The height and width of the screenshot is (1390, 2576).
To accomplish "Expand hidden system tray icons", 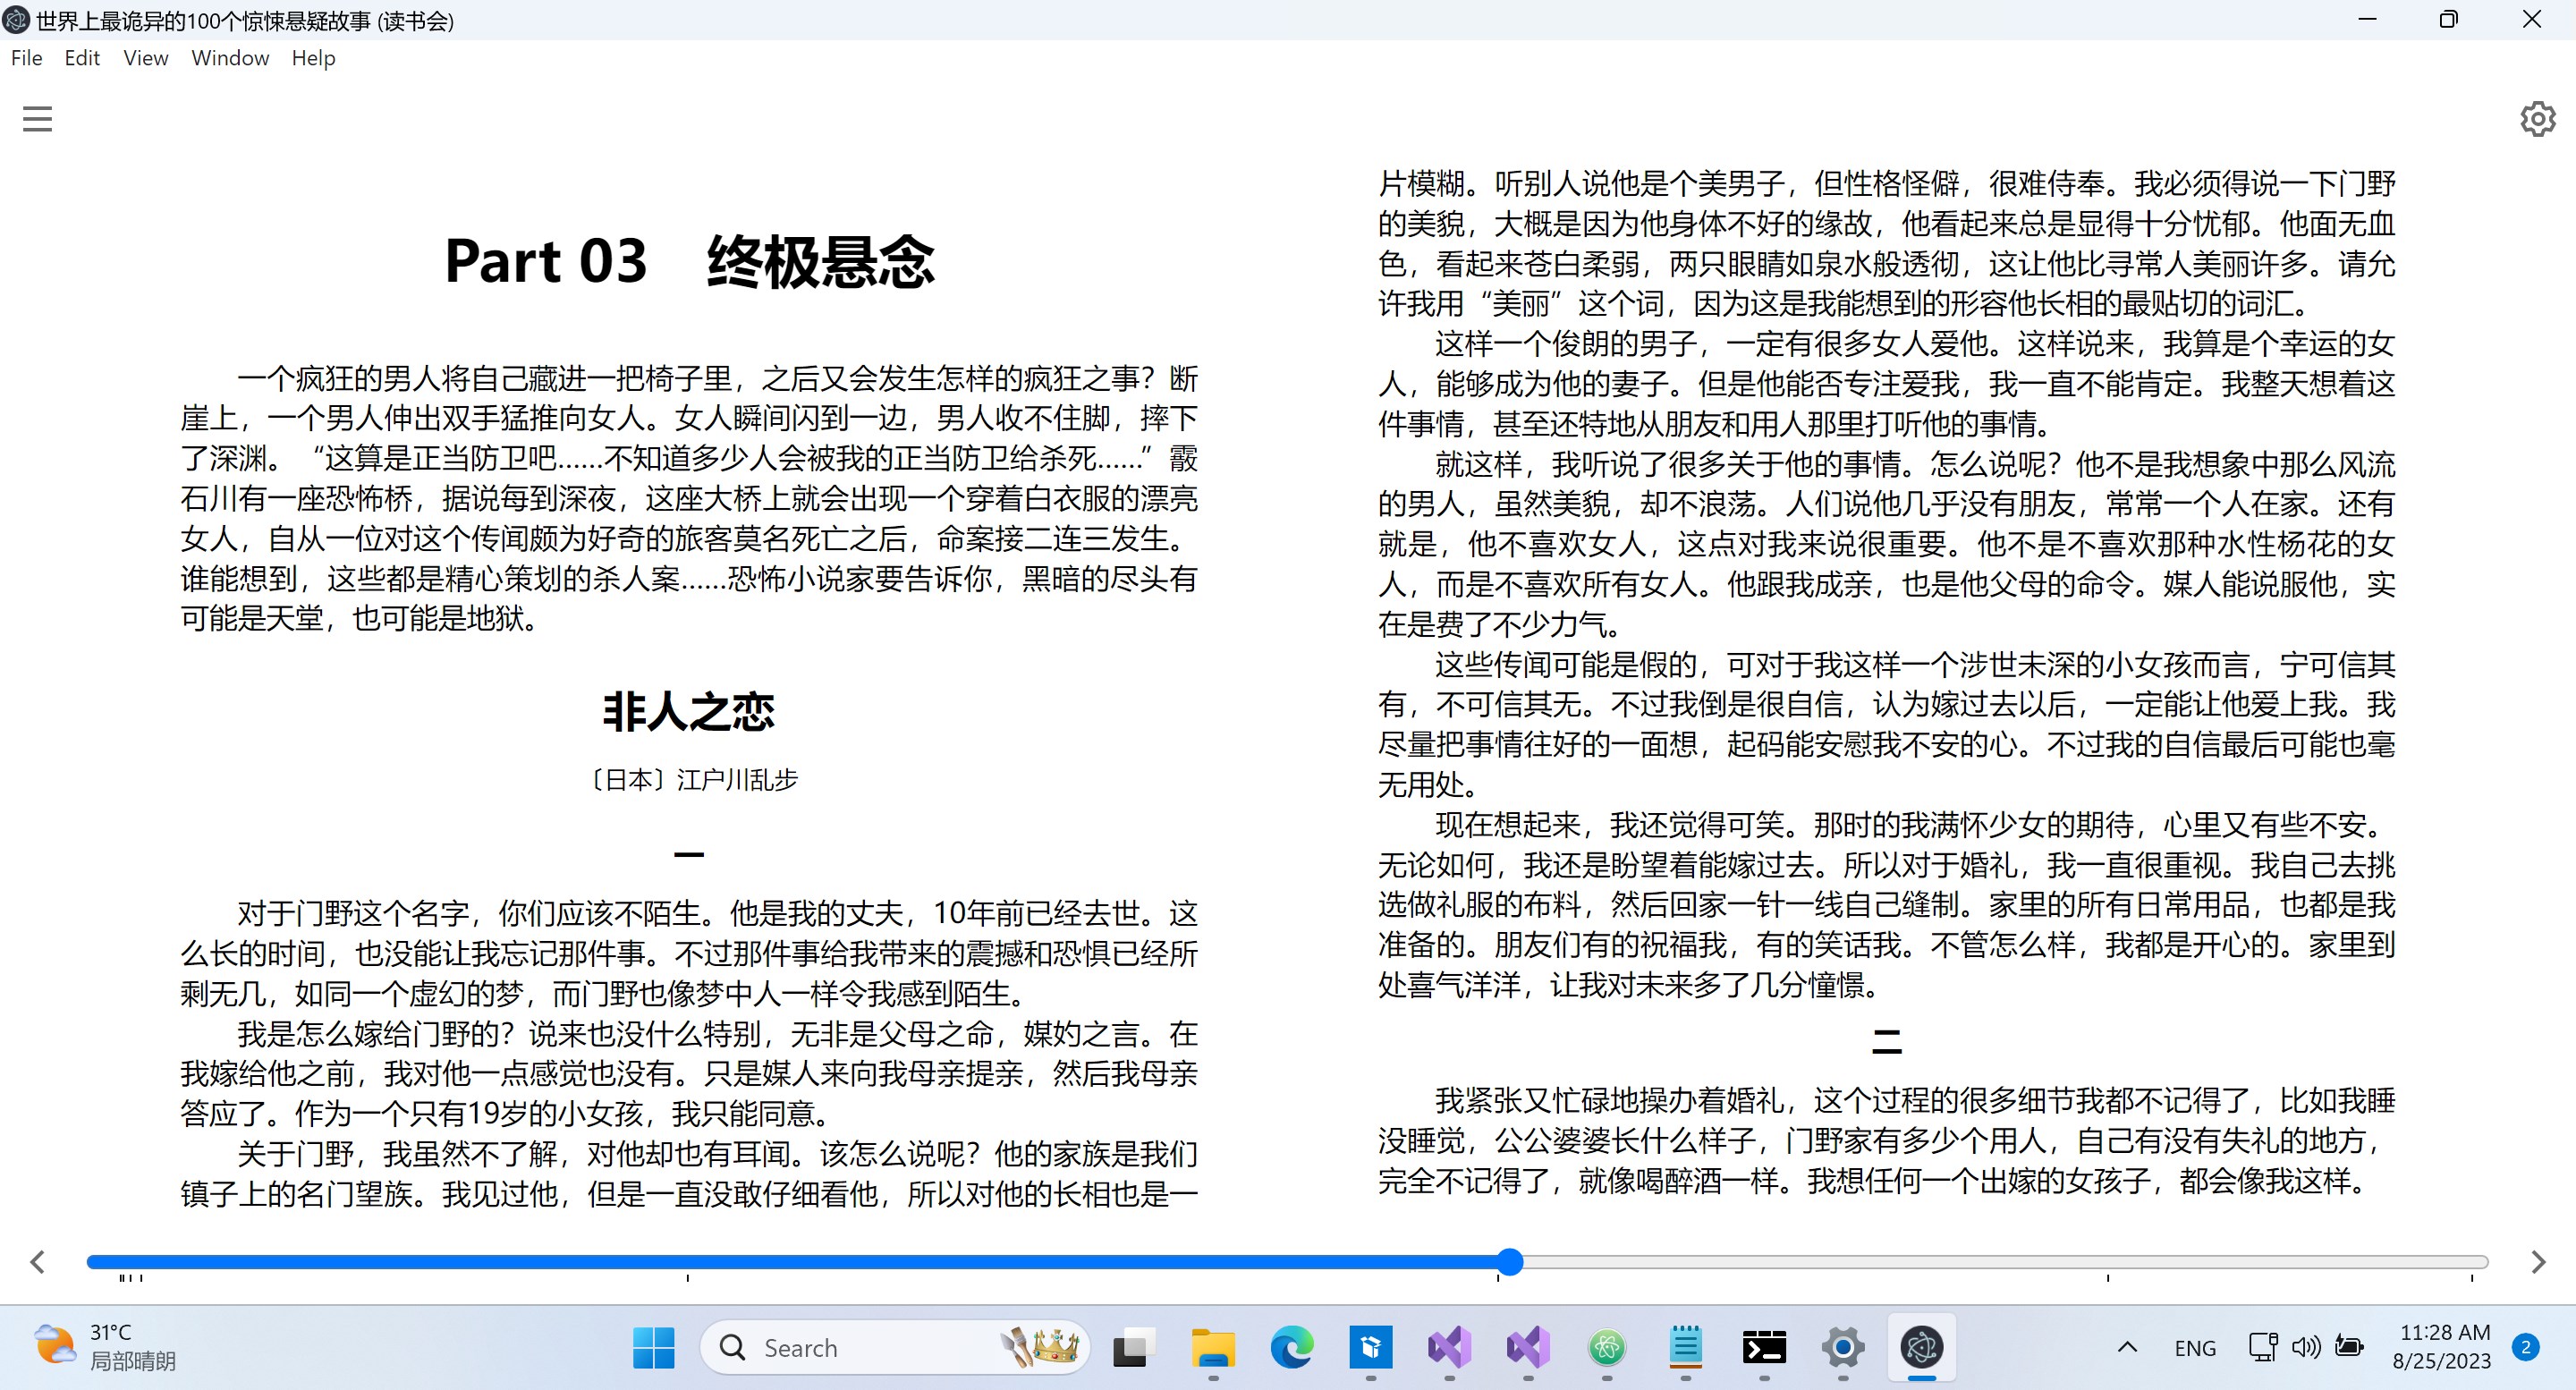I will click(x=2126, y=1347).
